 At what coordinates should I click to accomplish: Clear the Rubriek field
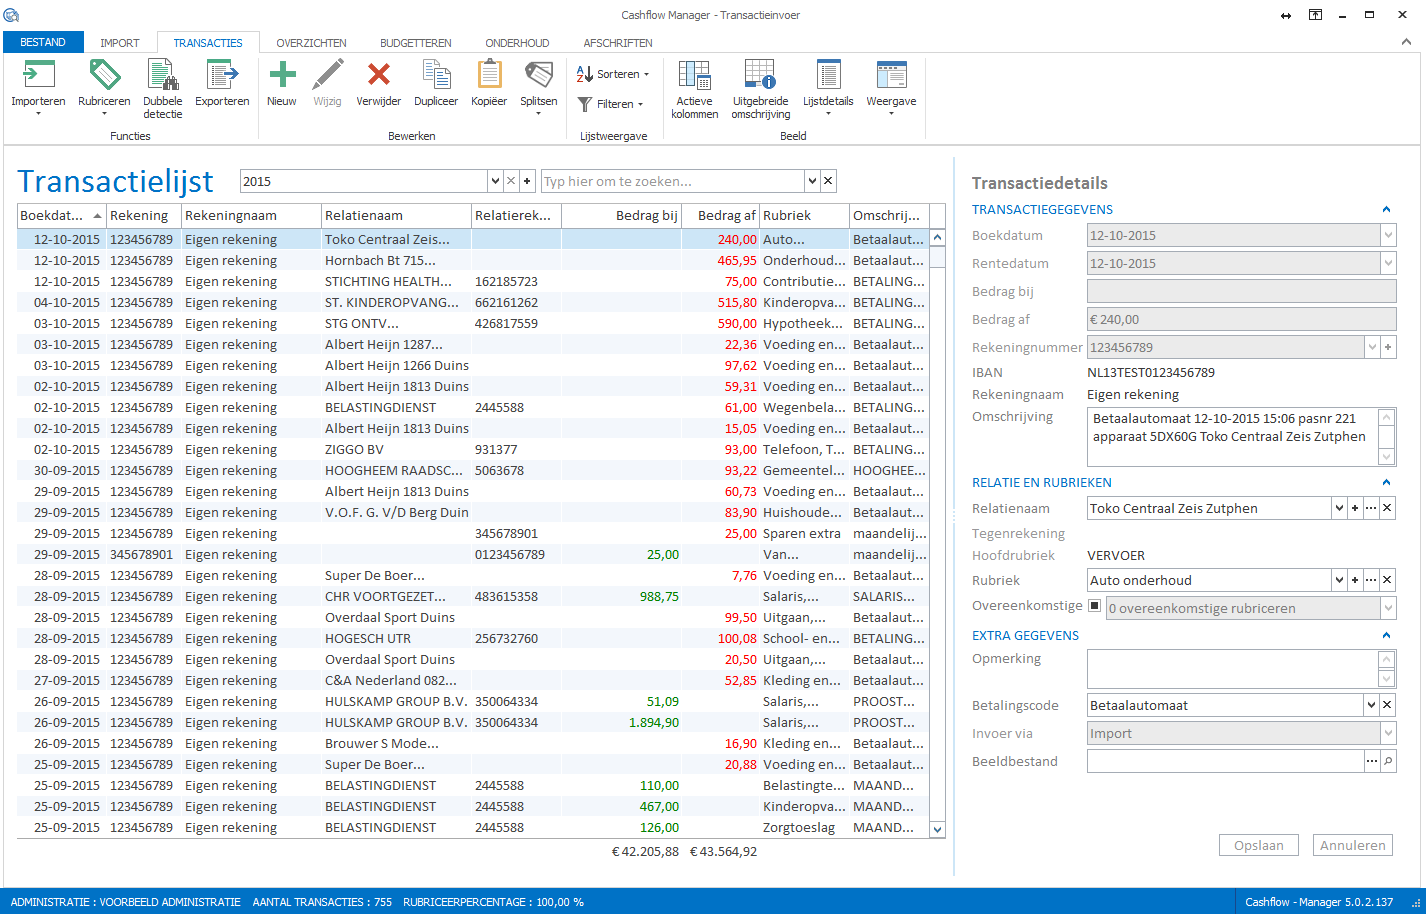click(x=1387, y=580)
